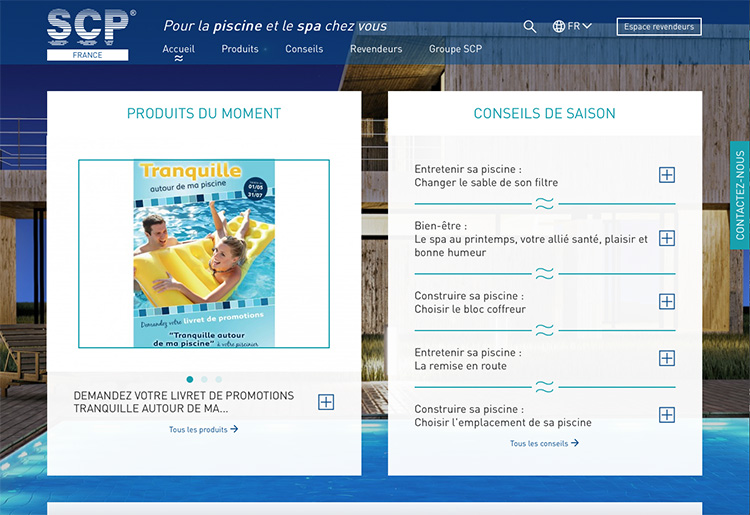Go to the Conseils menu item

(304, 49)
